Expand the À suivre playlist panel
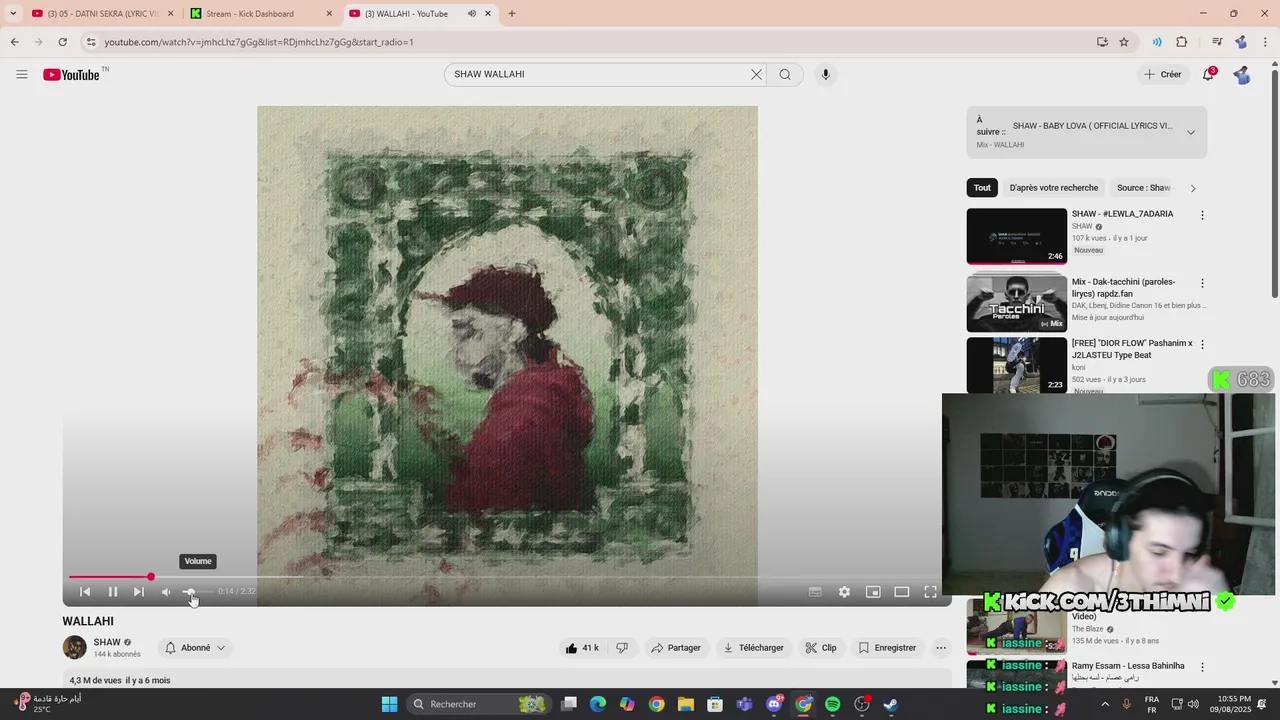This screenshot has width=1280, height=720. [x=1190, y=132]
